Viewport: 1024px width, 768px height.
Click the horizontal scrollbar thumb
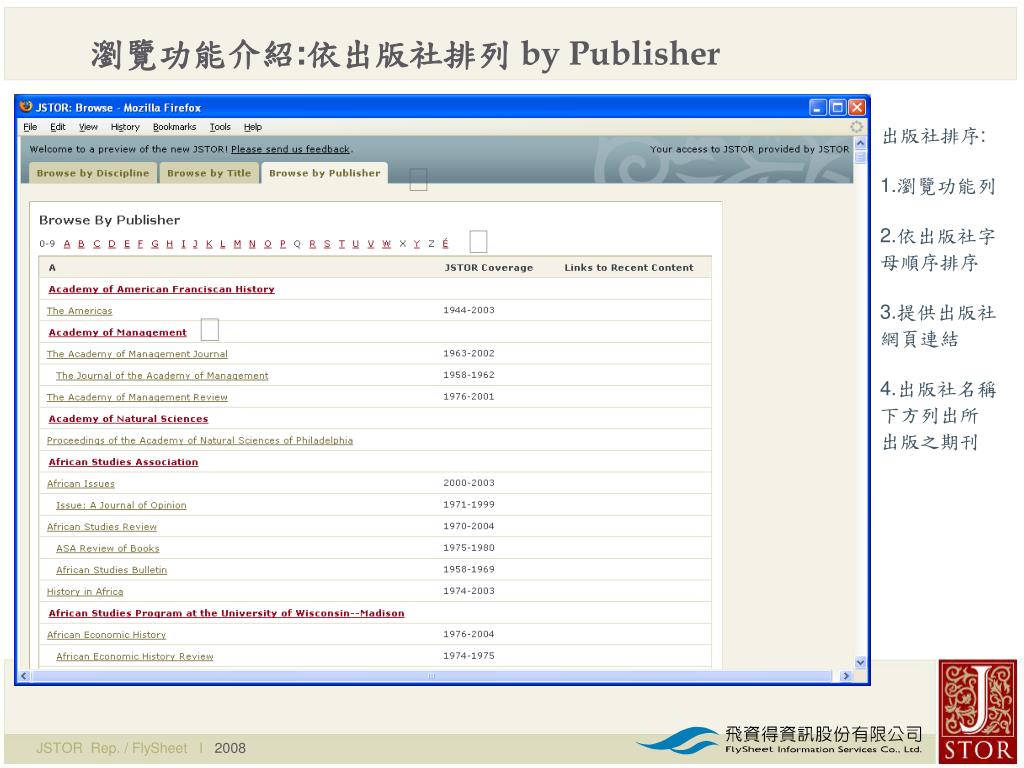tap(431, 676)
